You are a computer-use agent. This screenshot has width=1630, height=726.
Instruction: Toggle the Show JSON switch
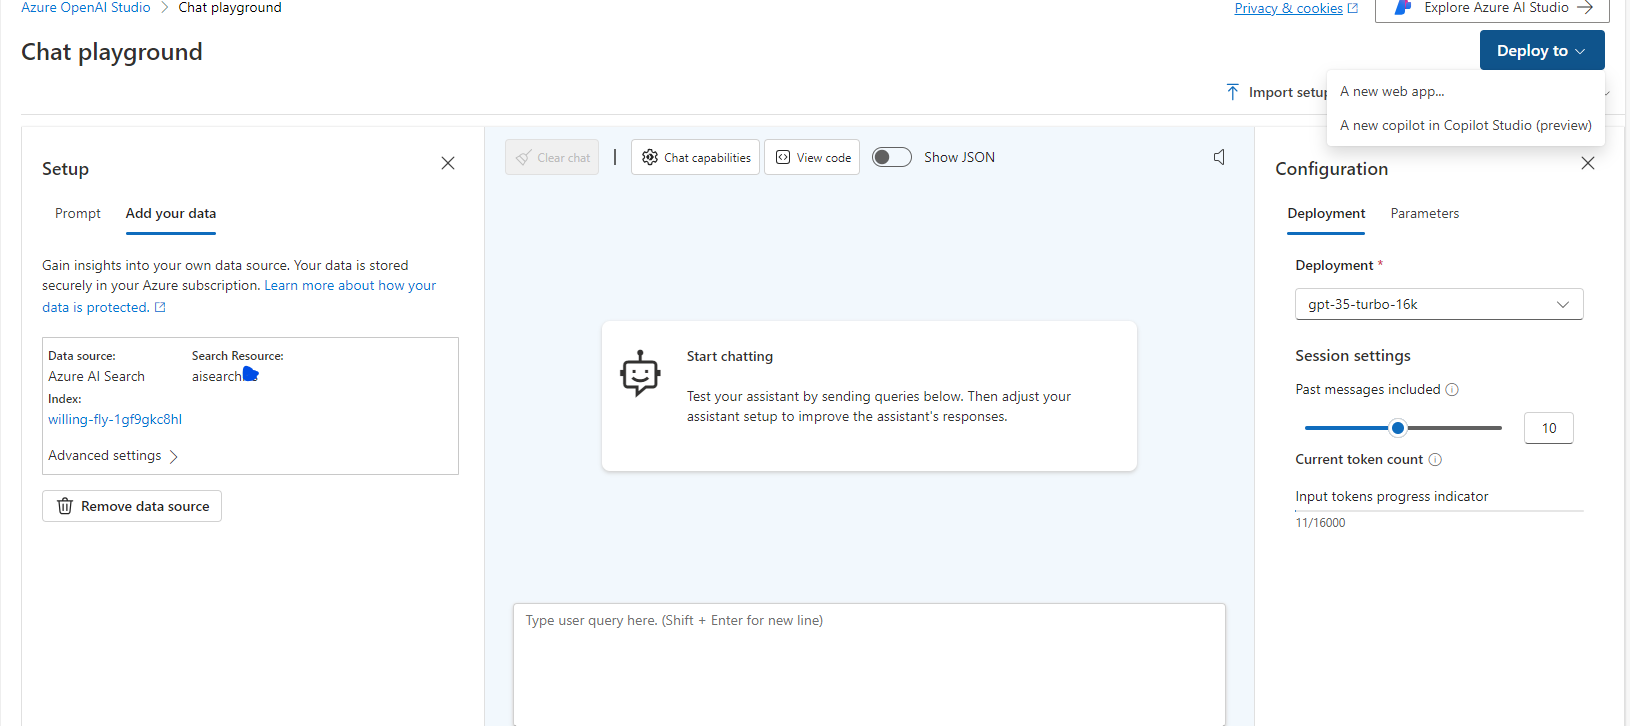892,157
